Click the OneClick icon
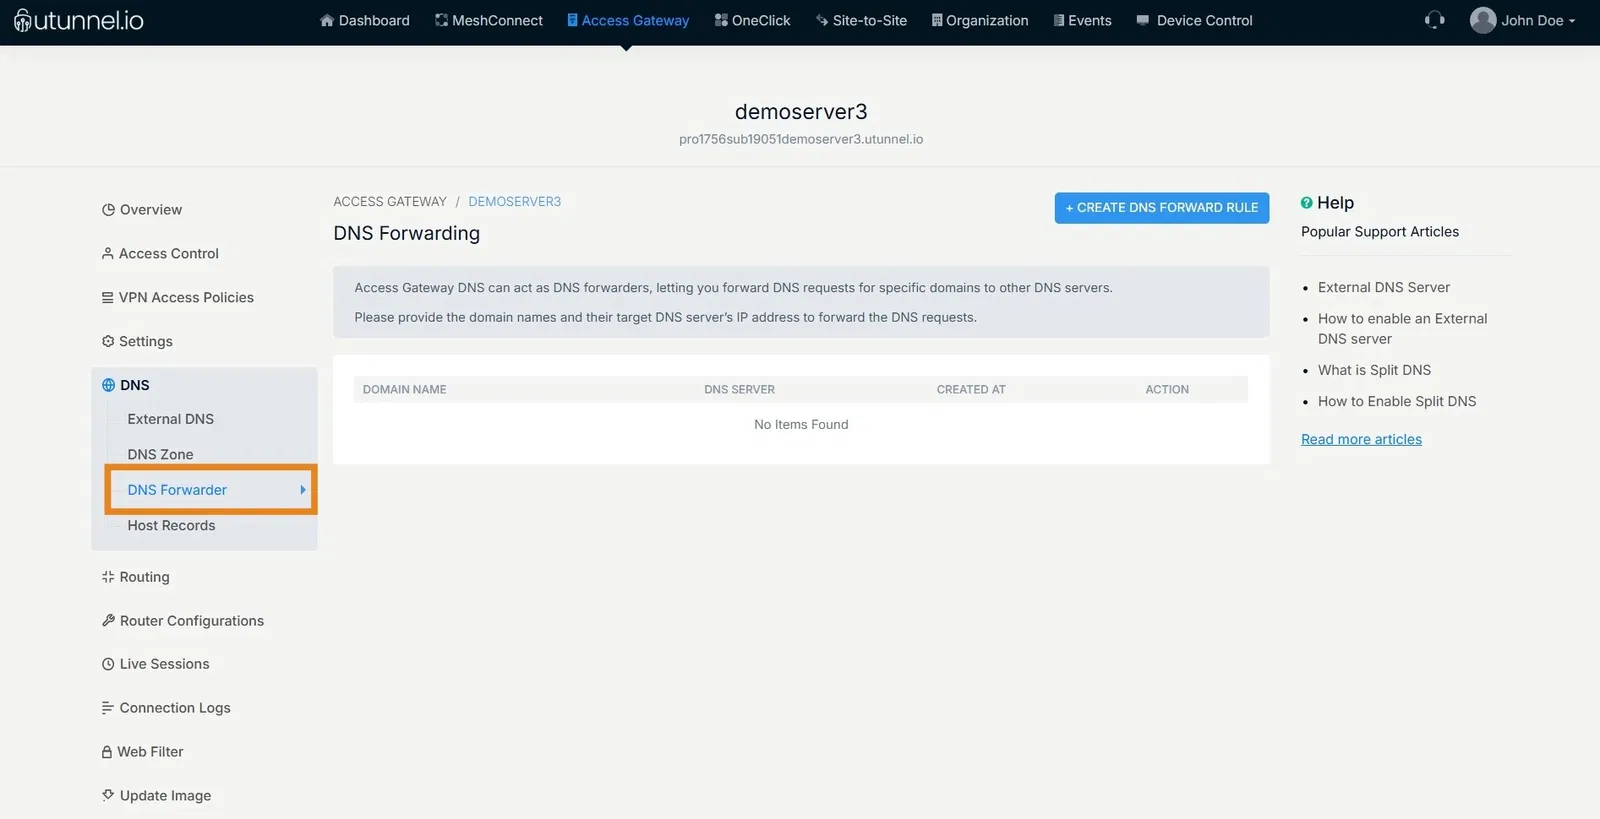Screen dimensions: 1600x819 pos(721,20)
